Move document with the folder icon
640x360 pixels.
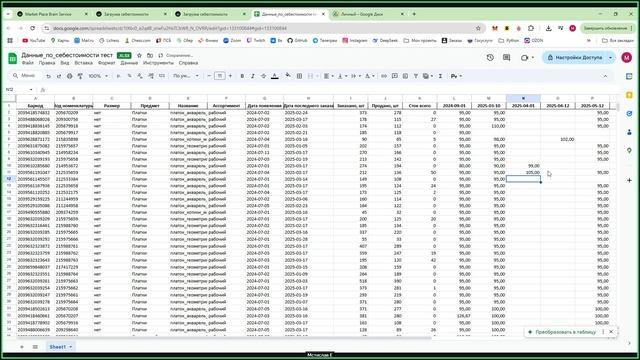[x=150, y=55]
